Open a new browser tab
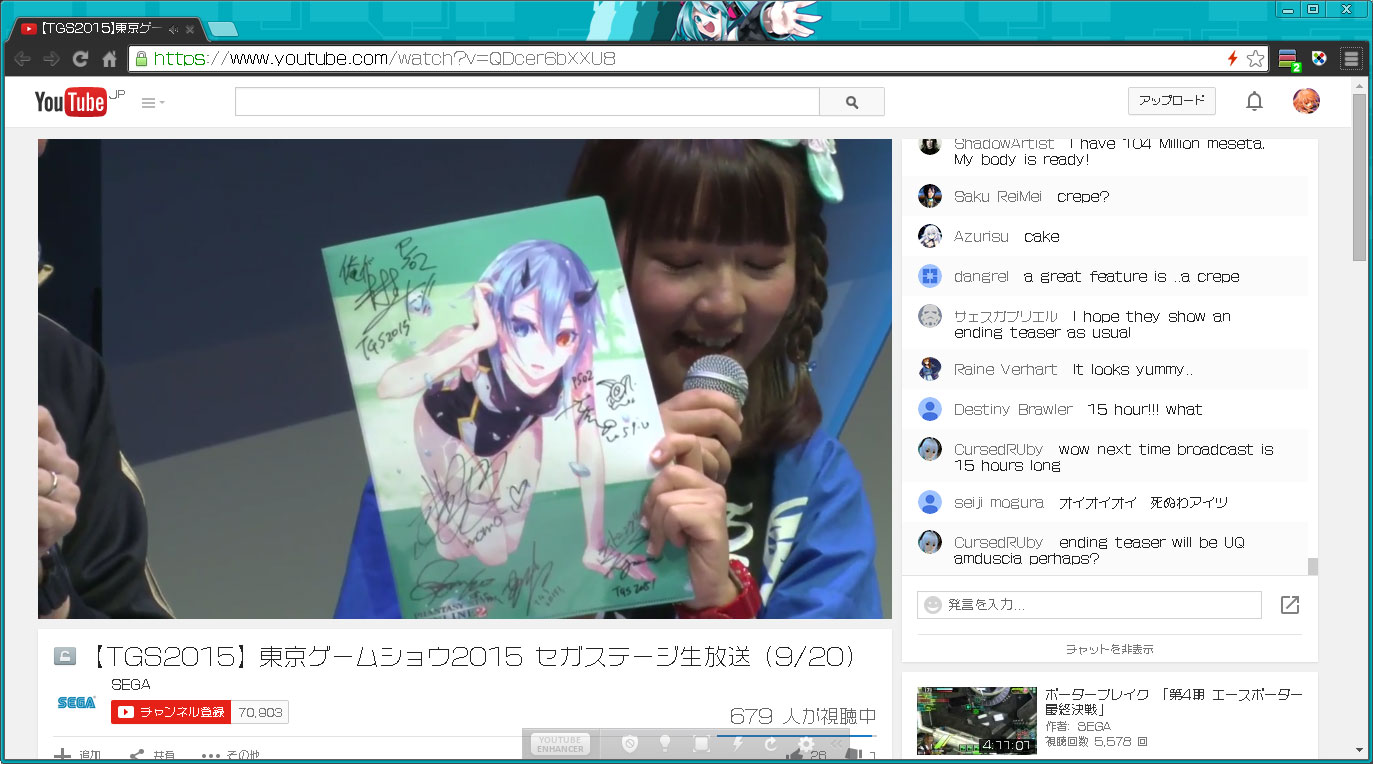The image size is (1373, 764). pyautogui.click(x=222, y=29)
